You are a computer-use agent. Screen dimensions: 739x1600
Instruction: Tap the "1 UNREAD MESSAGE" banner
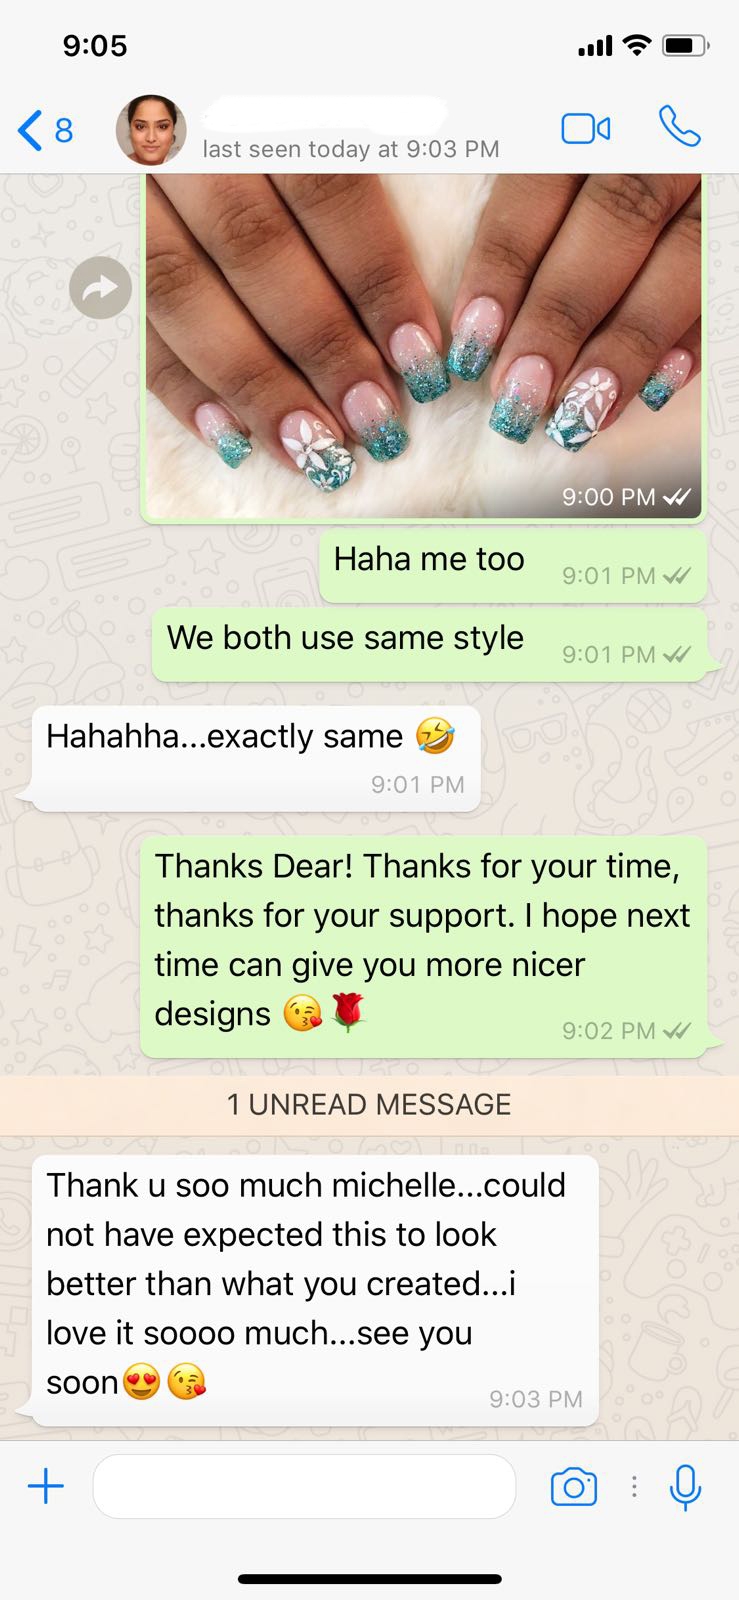click(369, 1105)
